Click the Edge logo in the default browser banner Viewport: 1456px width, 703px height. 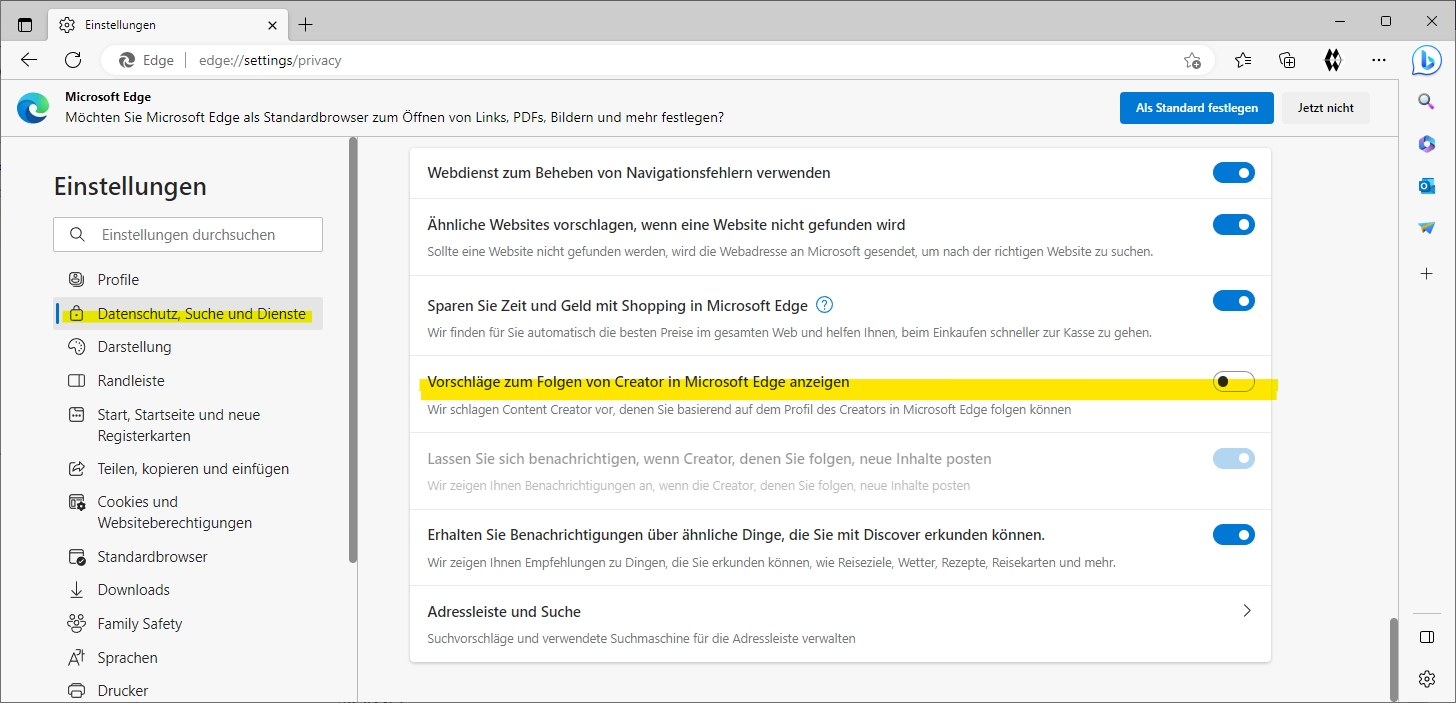coord(33,108)
